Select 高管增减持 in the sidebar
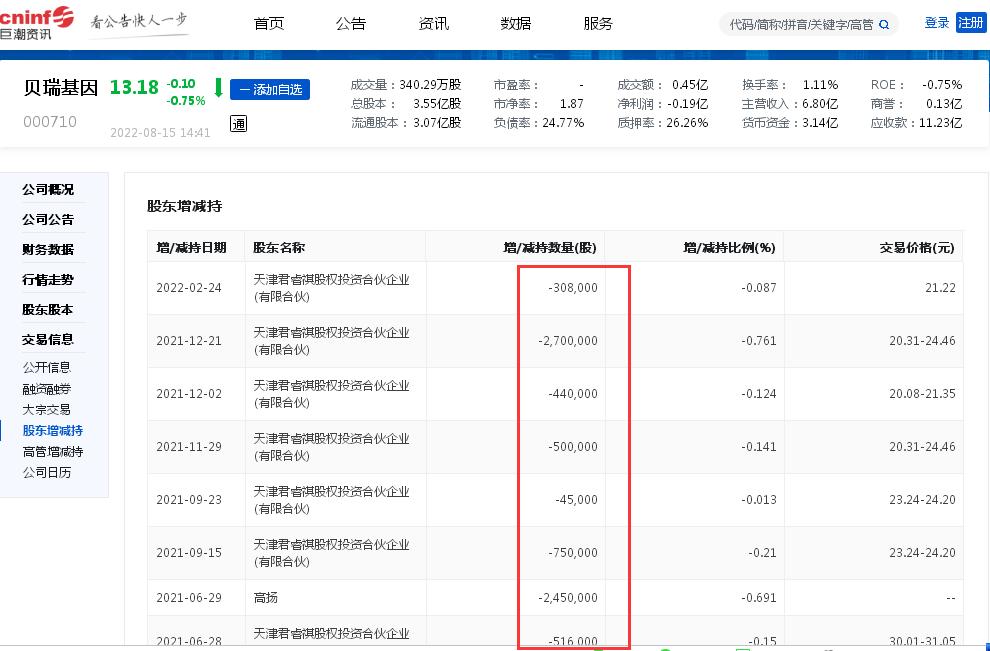Viewport: 990px width, 651px height. pos(51,451)
